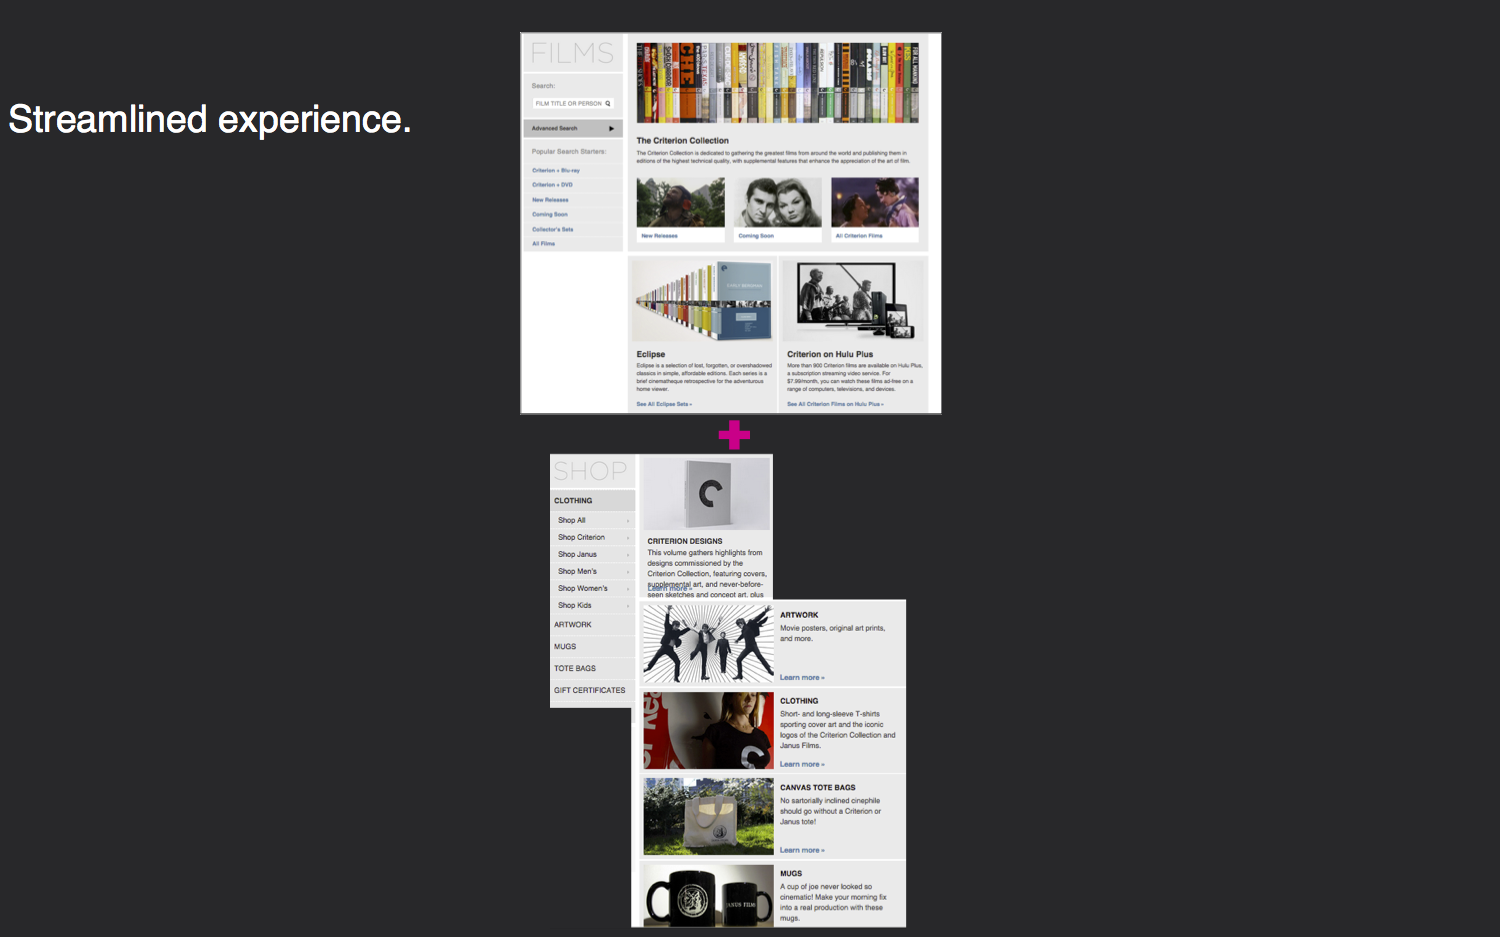Select Coming Soon in Popular Search Starters
Image resolution: width=1500 pixels, height=937 pixels.
pos(550,214)
